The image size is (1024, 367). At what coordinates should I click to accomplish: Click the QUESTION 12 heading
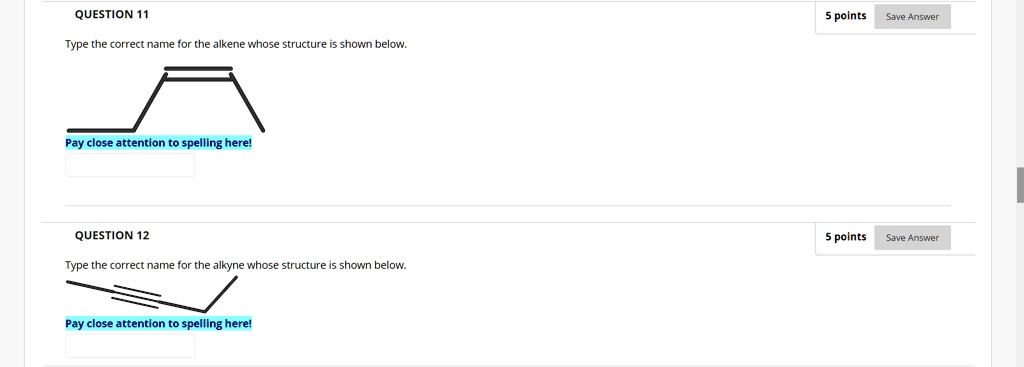pyautogui.click(x=112, y=235)
